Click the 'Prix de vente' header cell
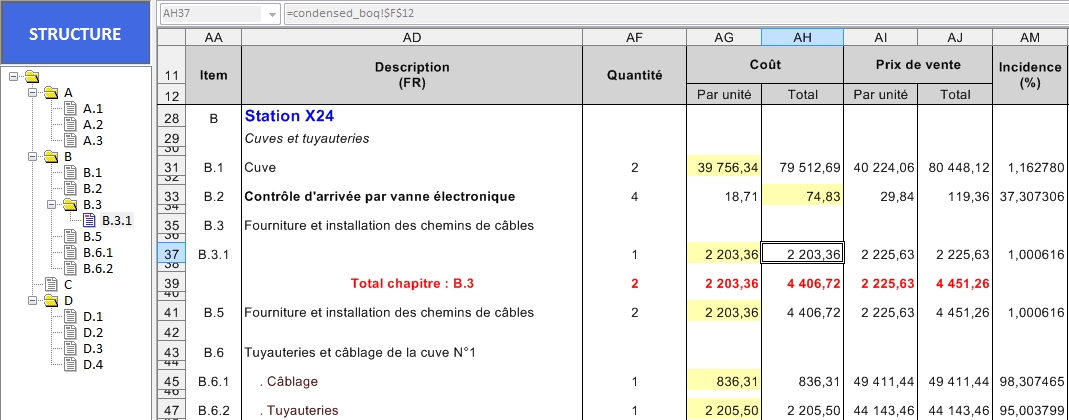The image size is (1069, 420). click(x=918, y=65)
